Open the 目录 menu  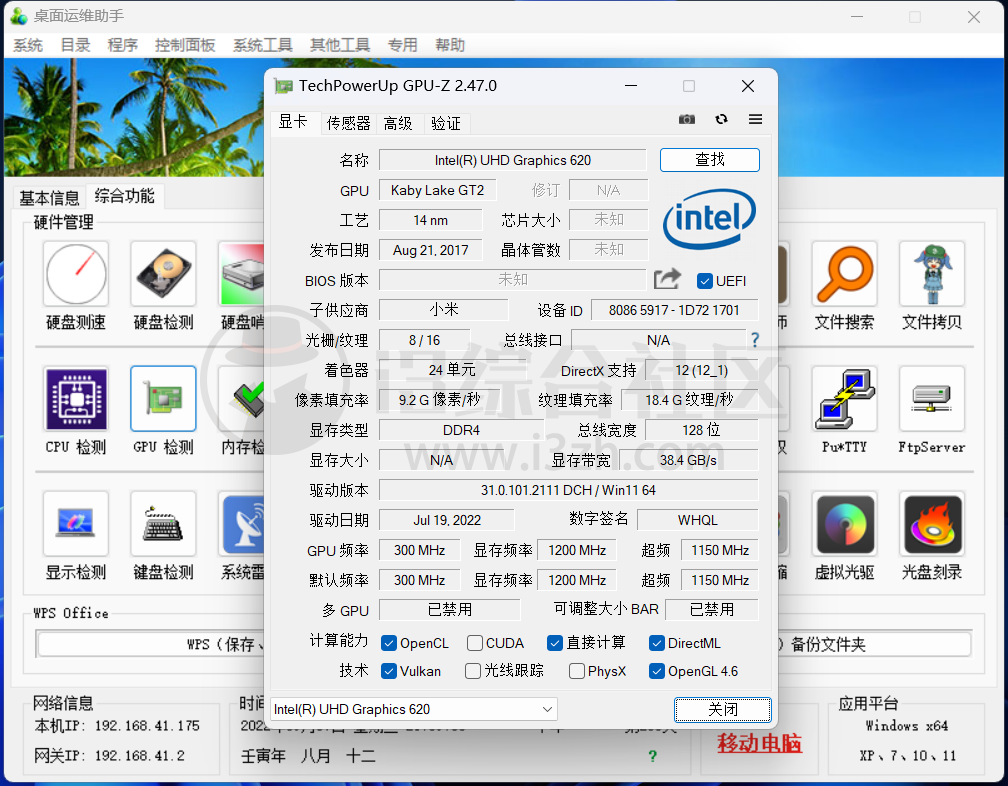[75, 45]
